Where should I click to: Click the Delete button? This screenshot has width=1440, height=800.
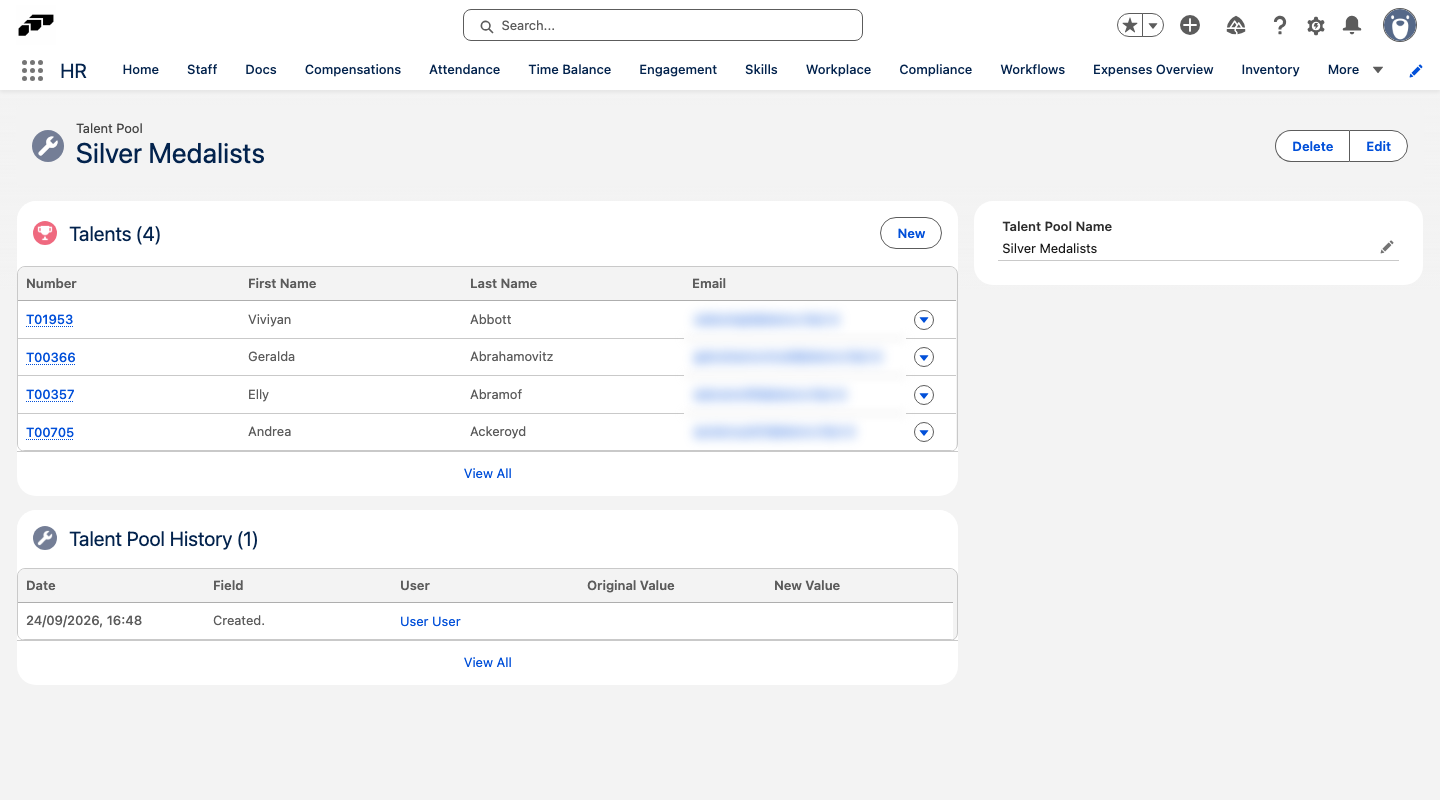pyautogui.click(x=1313, y=146)
